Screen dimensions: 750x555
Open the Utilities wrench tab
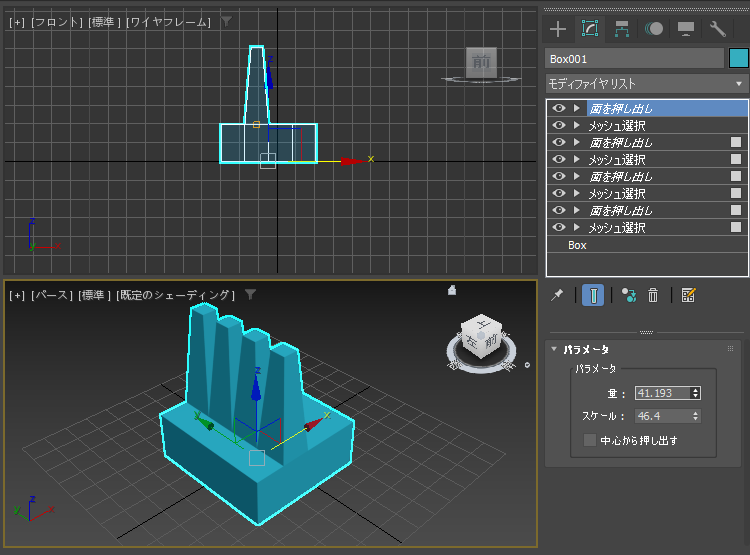(x=717, y=29)
